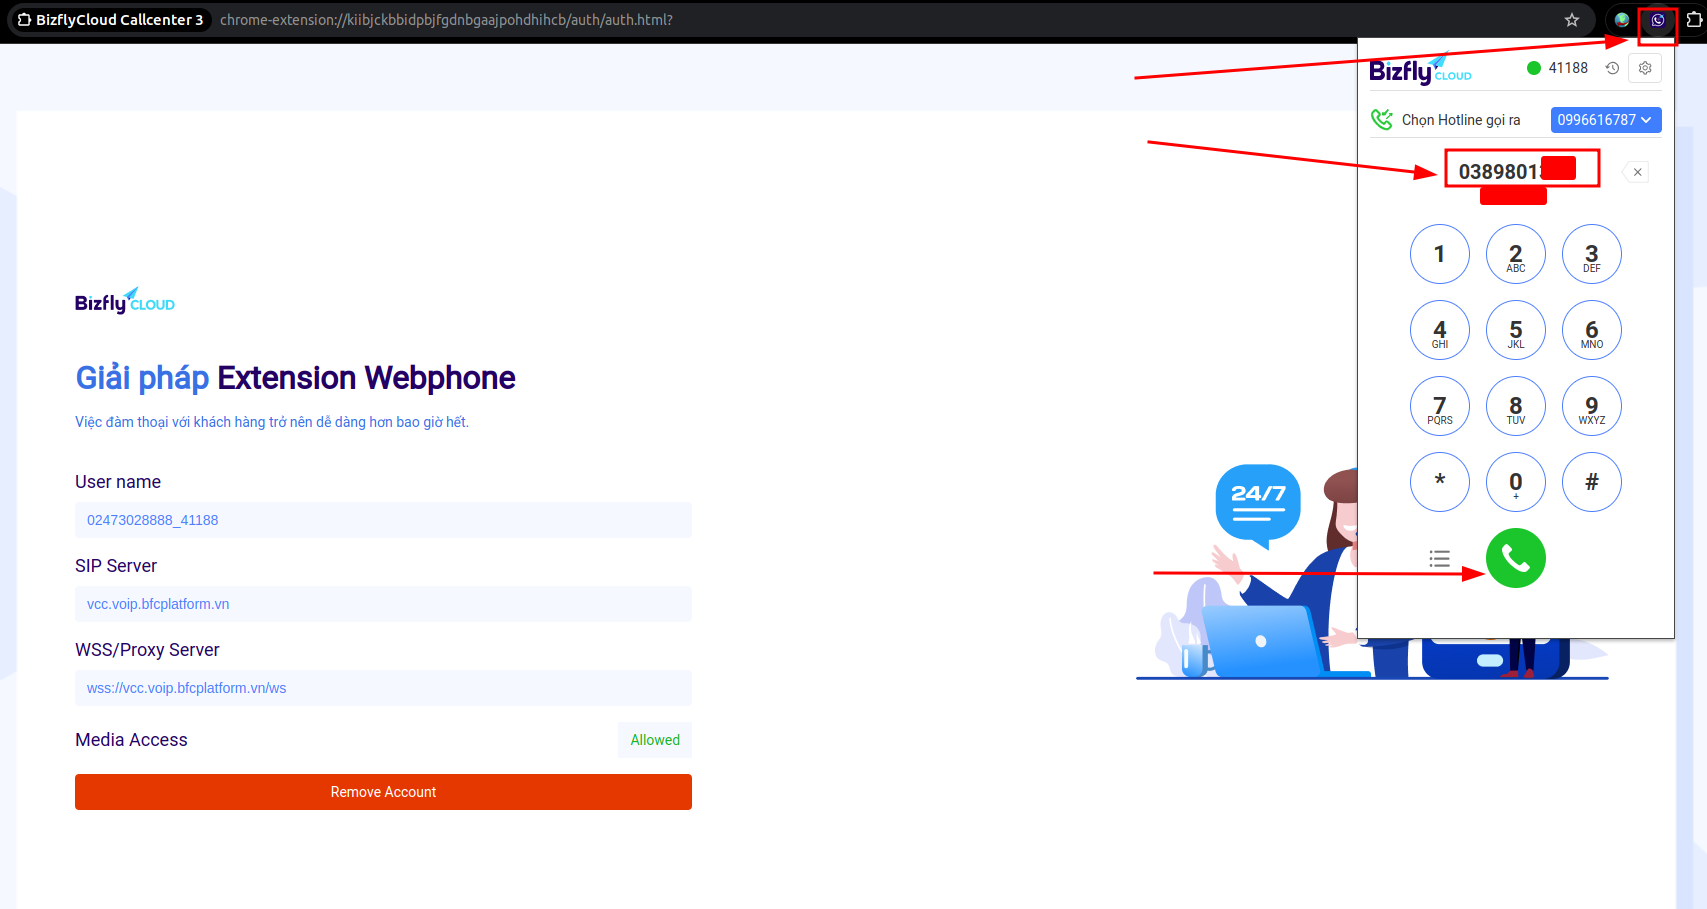The height and width of the screenshot is (909, 1707).
Task: Click the 'Chọn Hotline gọi ra' label
Action: (1461, 120)
